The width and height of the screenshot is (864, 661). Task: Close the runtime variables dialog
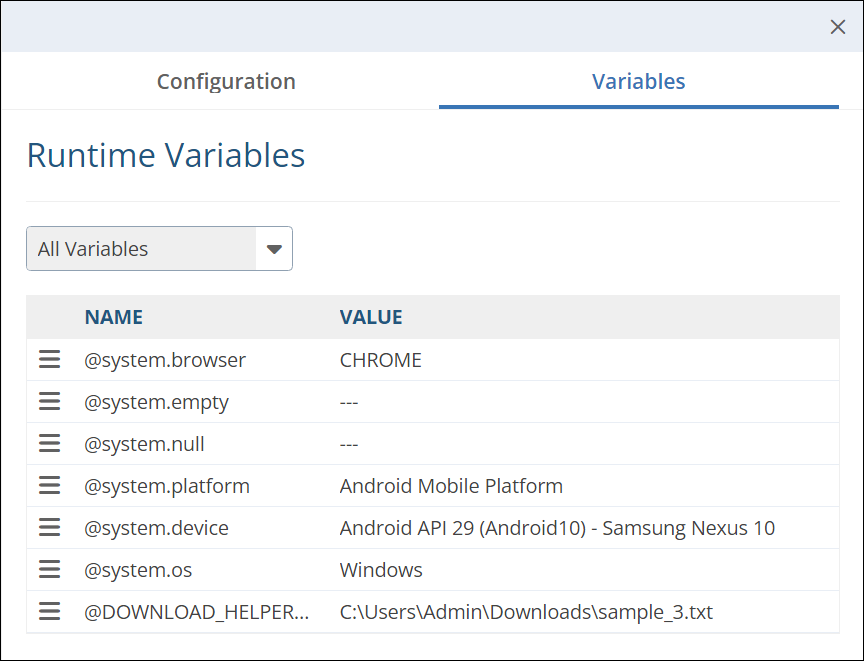(x=838, y=27)
